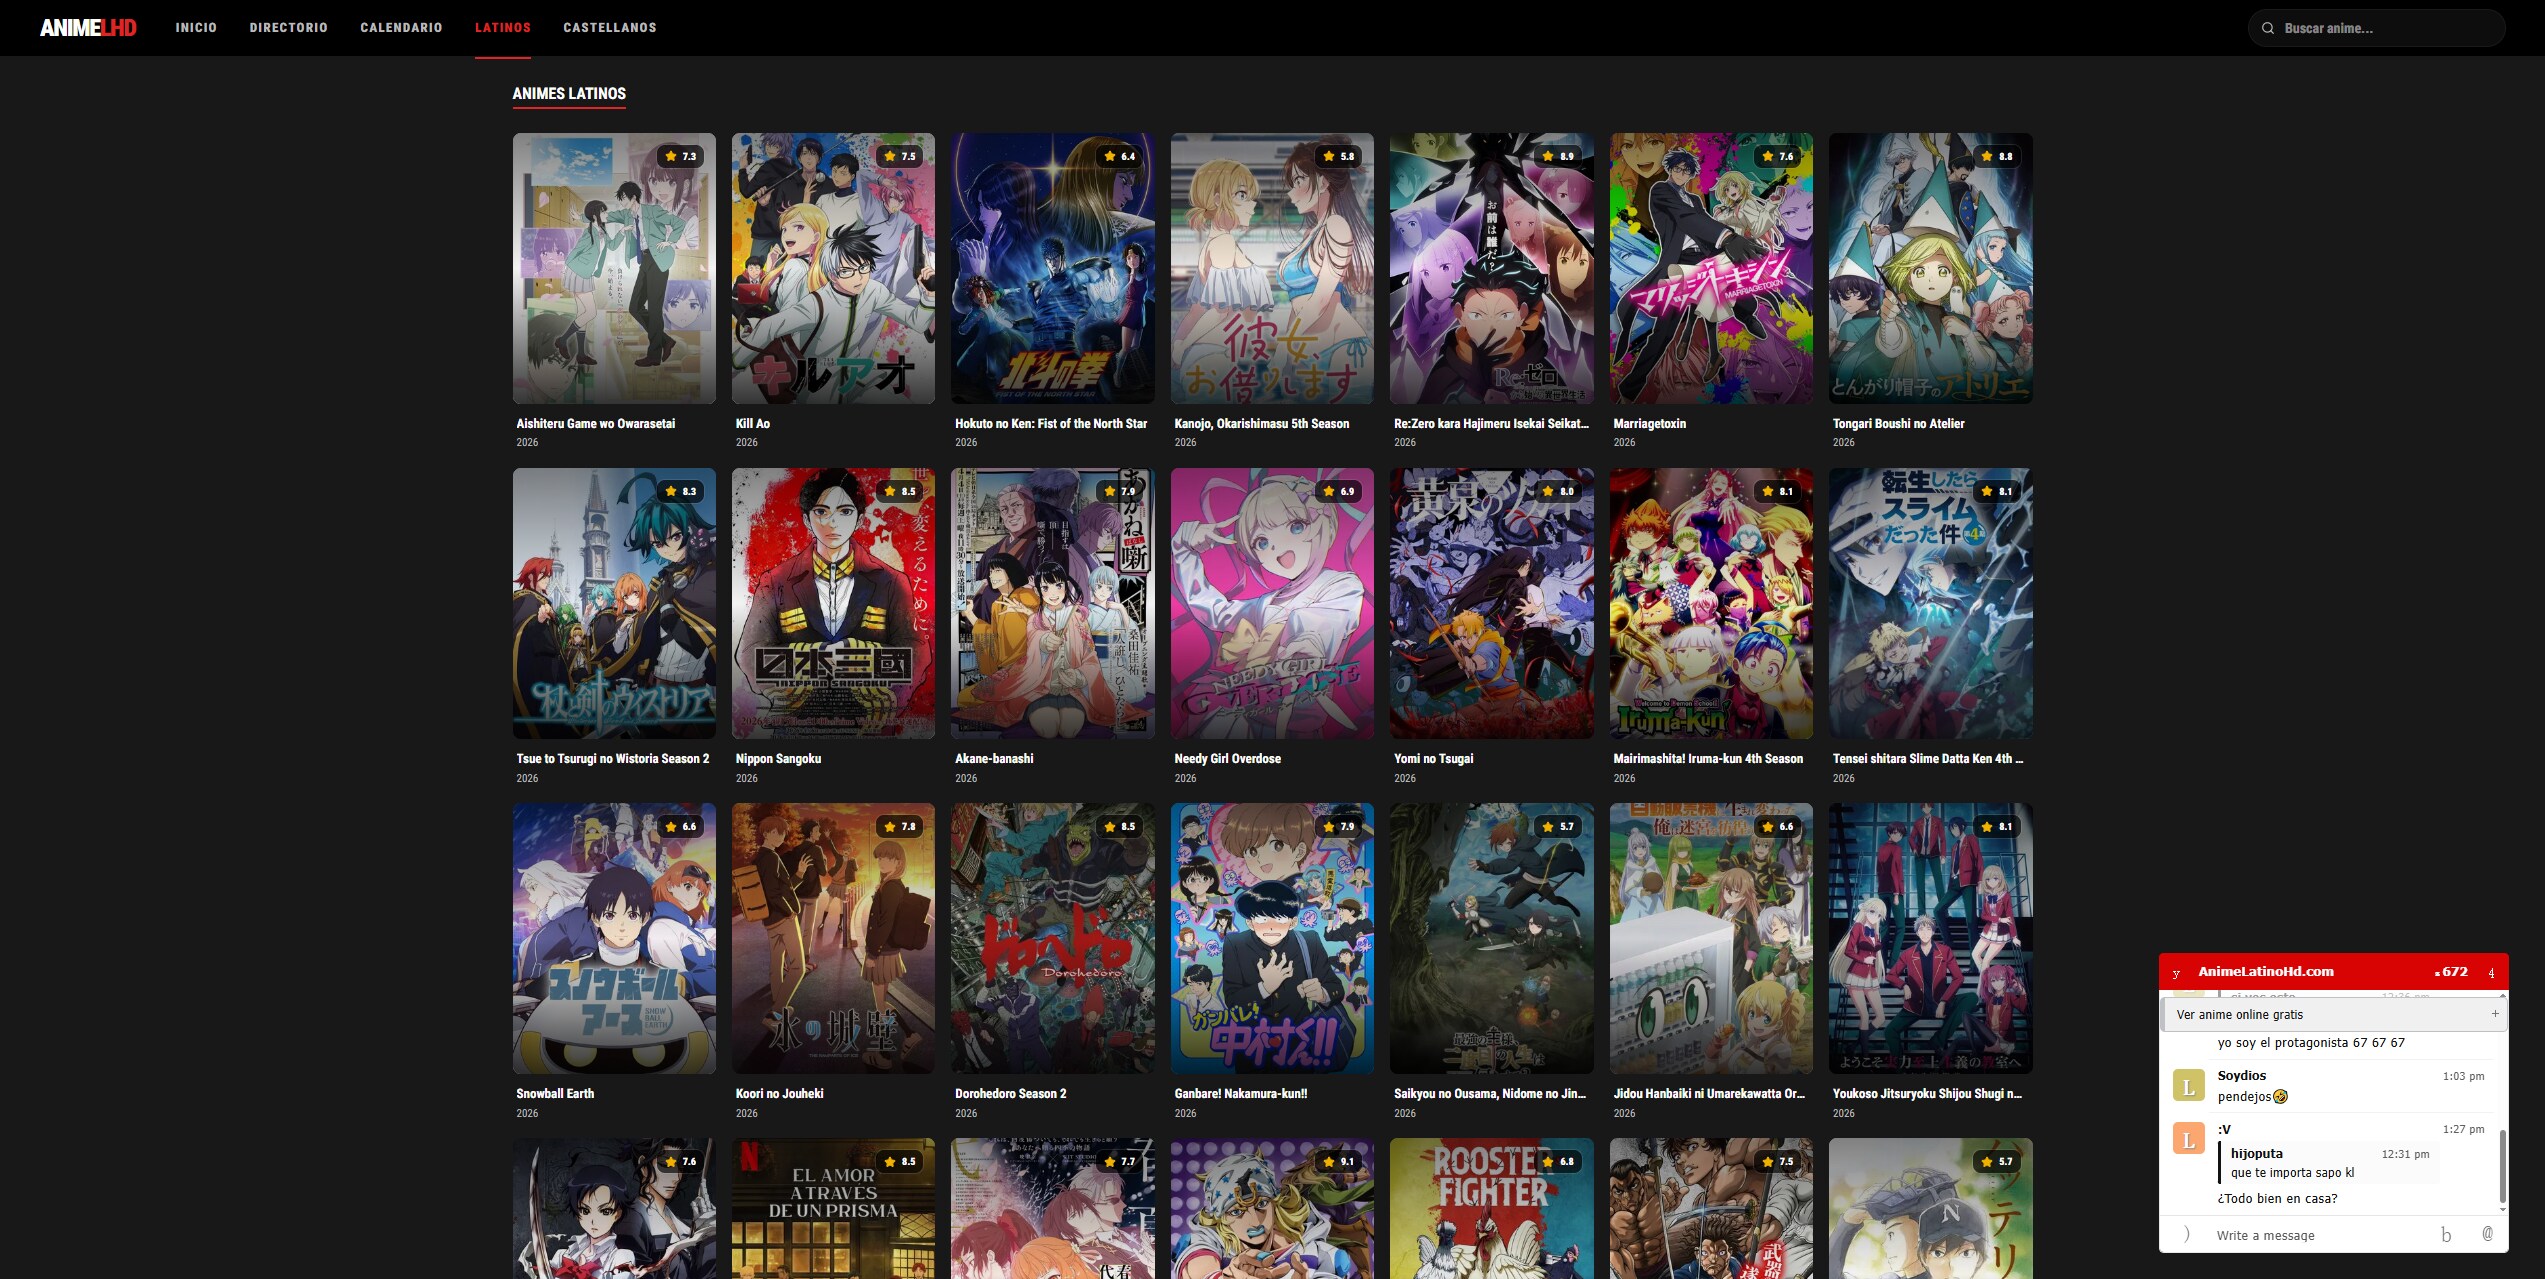Click the ')' icon left of the message box

[x=2187, y=1234]
